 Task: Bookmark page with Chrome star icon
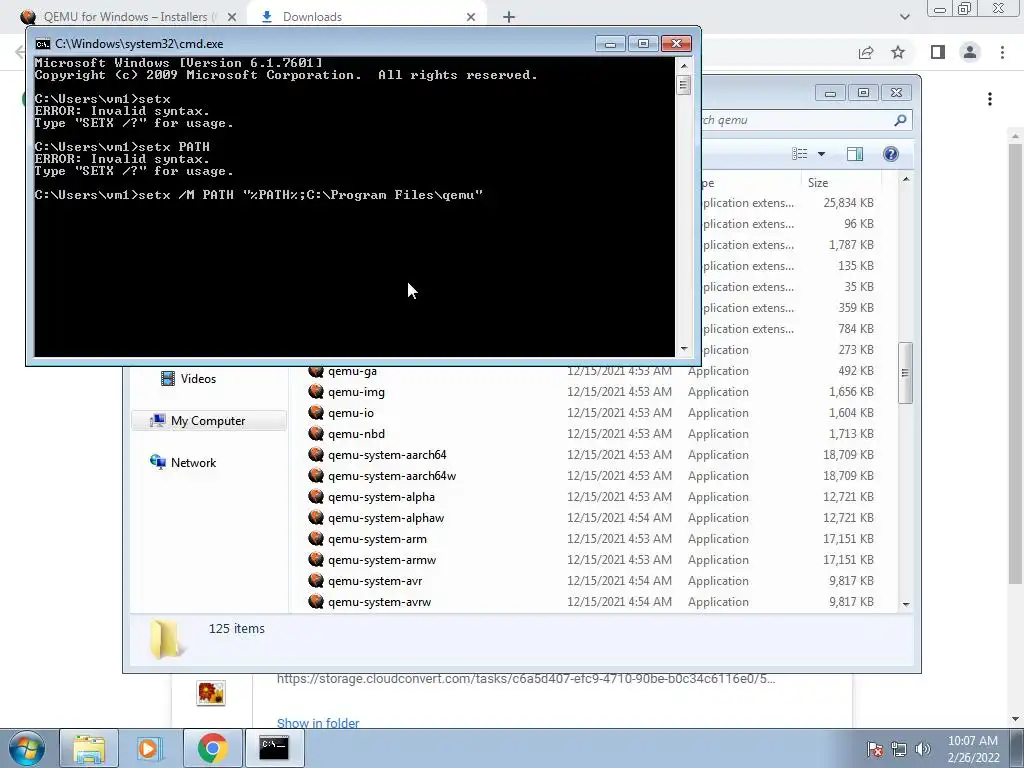click(898, 52)
